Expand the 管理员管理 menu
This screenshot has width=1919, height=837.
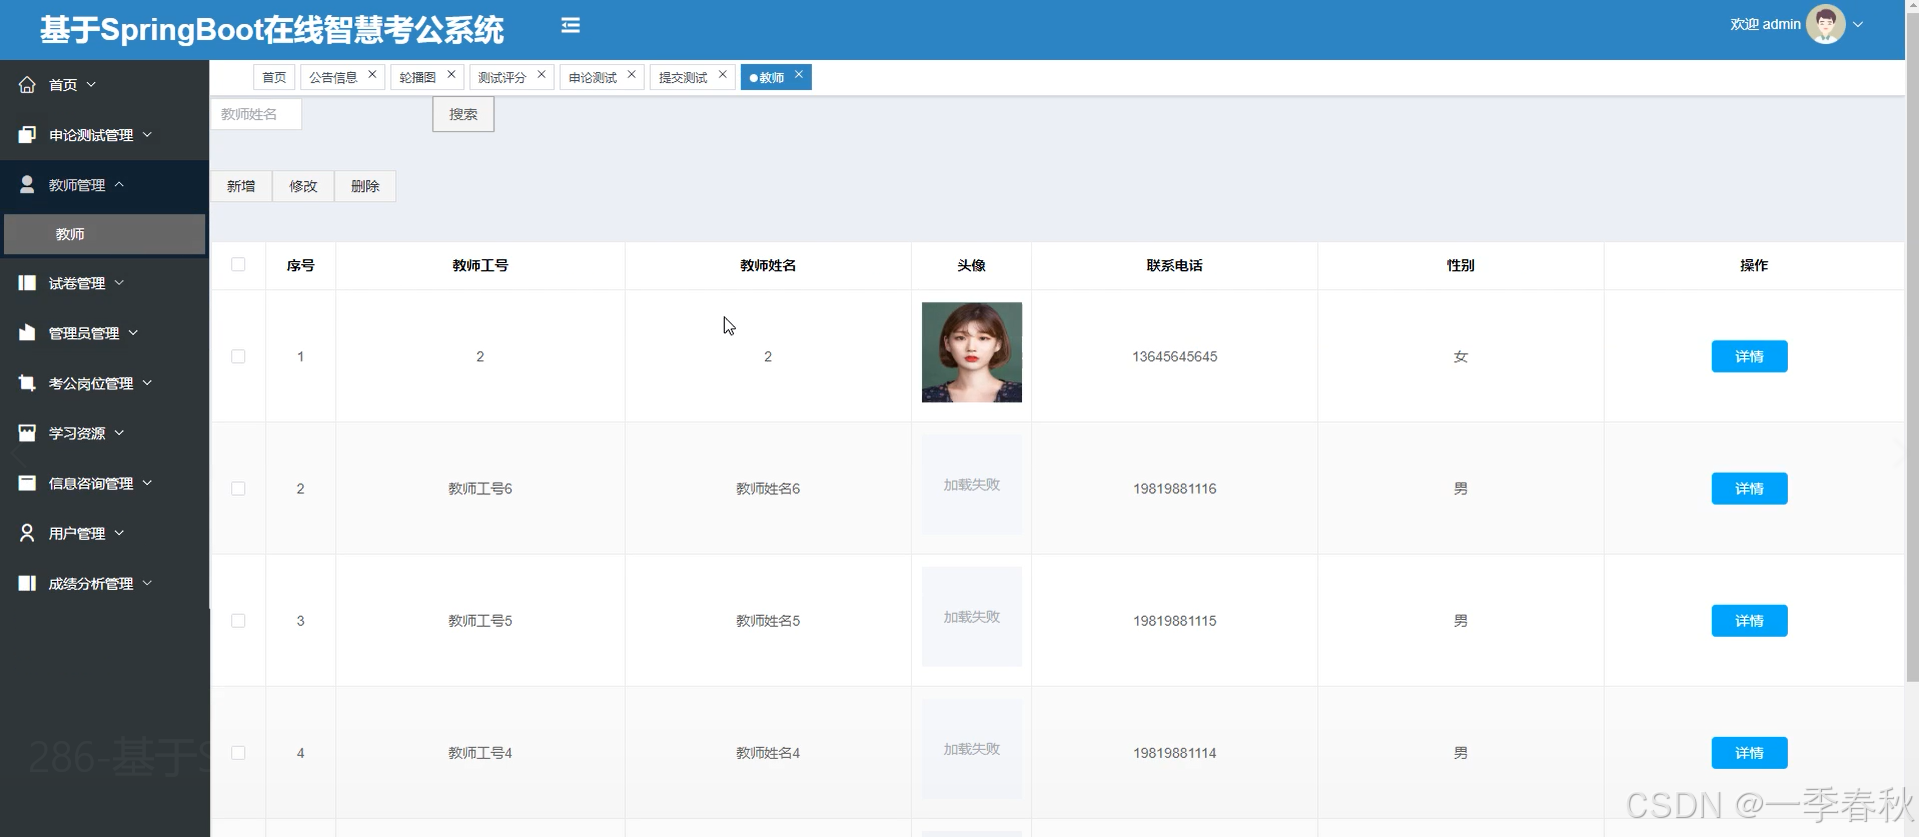click(133, 333)
